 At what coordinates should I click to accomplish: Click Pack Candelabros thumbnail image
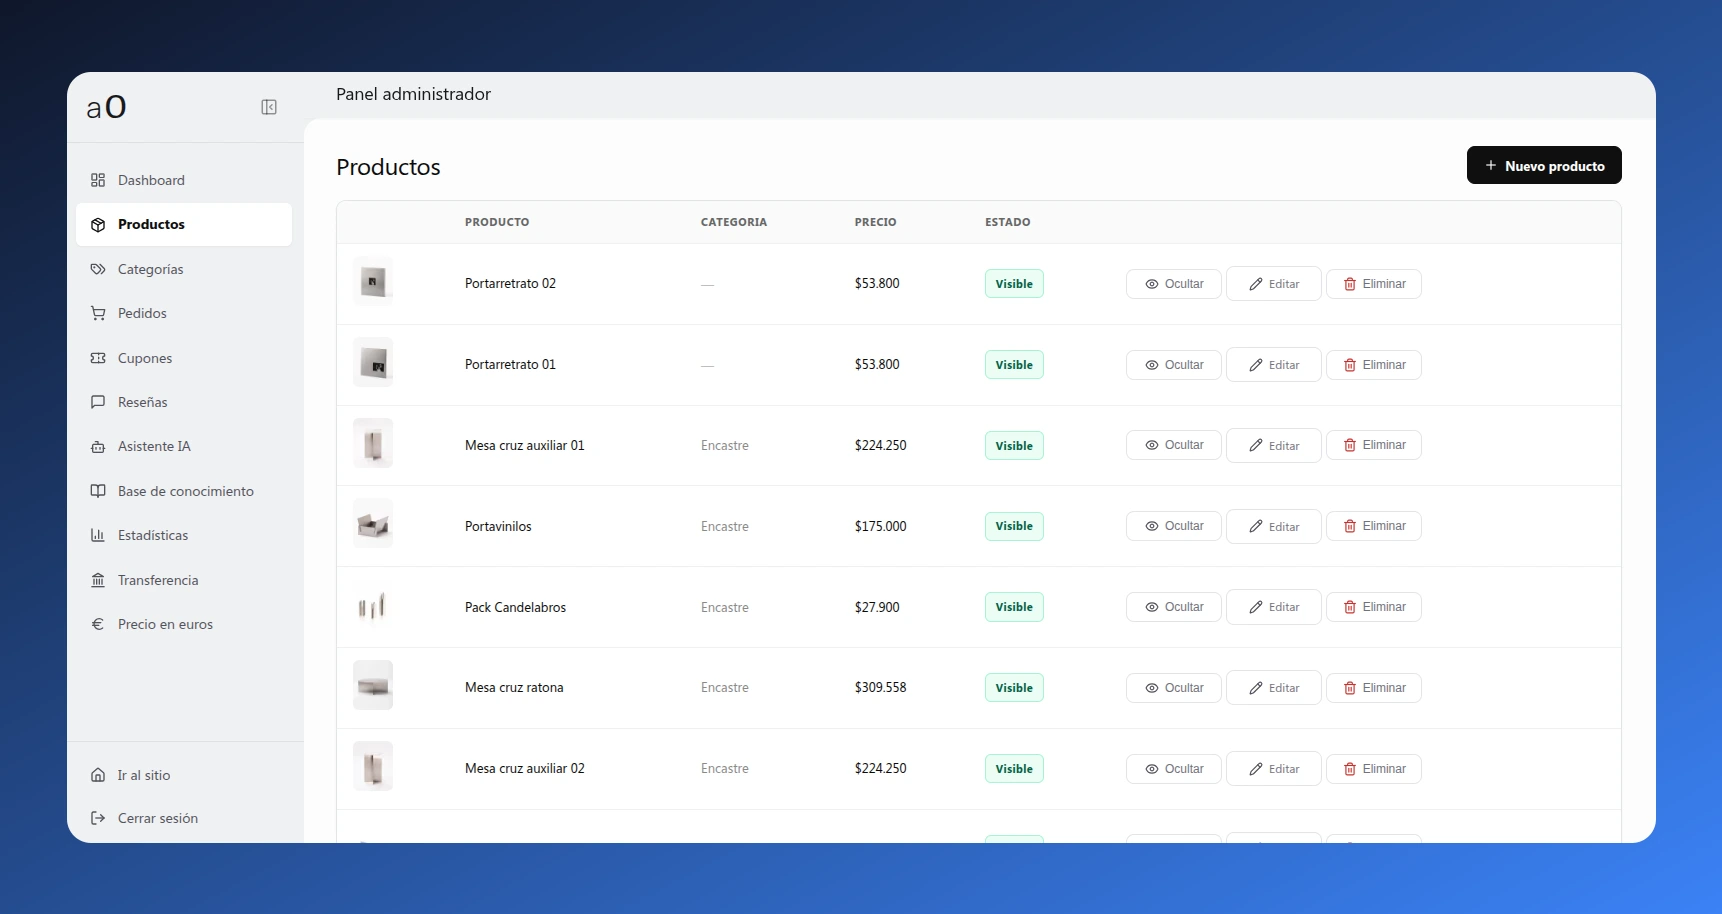pyautogui.click(x=373, y=605)
